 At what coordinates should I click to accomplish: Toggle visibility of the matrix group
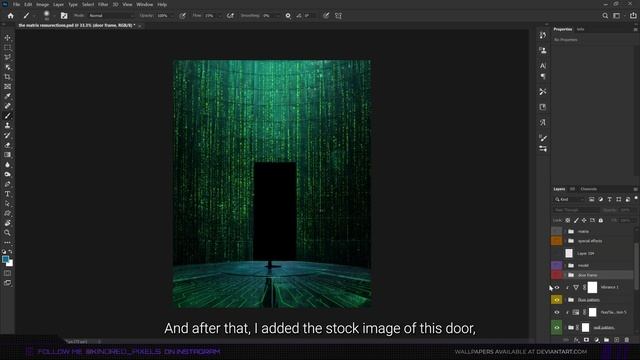click(x=557, y=231)
